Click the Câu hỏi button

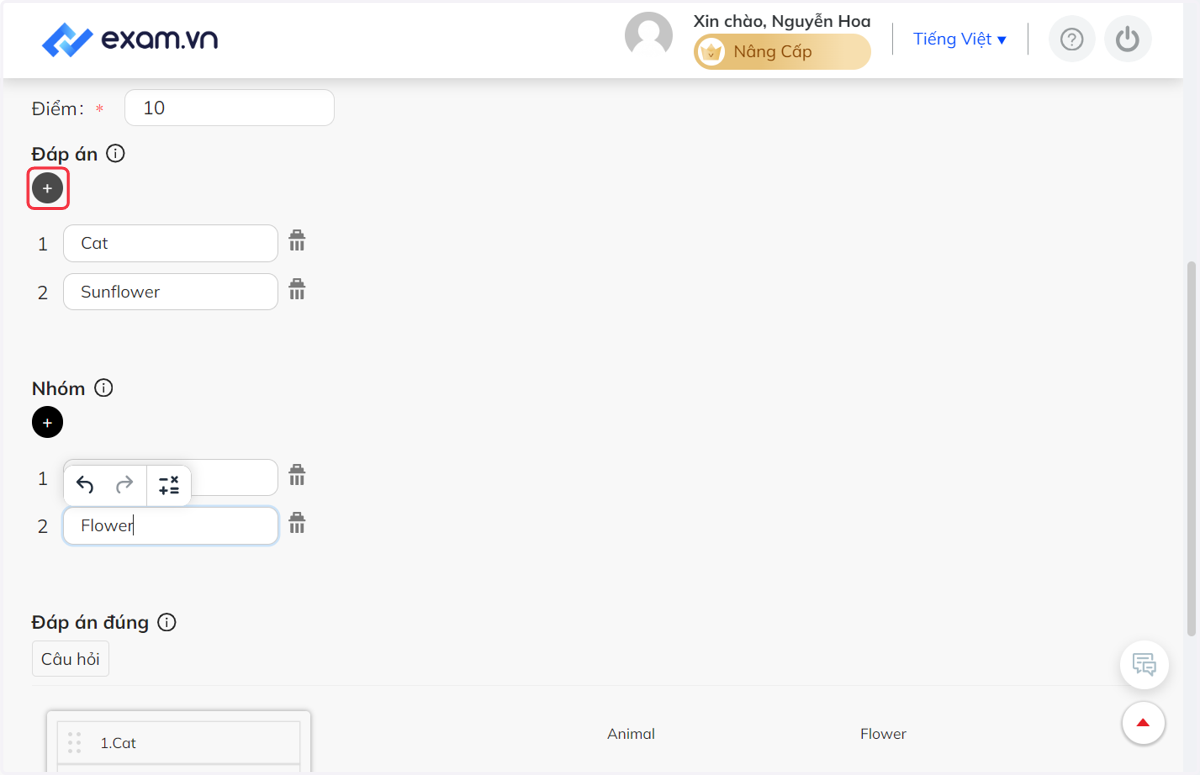coord(70,659)
